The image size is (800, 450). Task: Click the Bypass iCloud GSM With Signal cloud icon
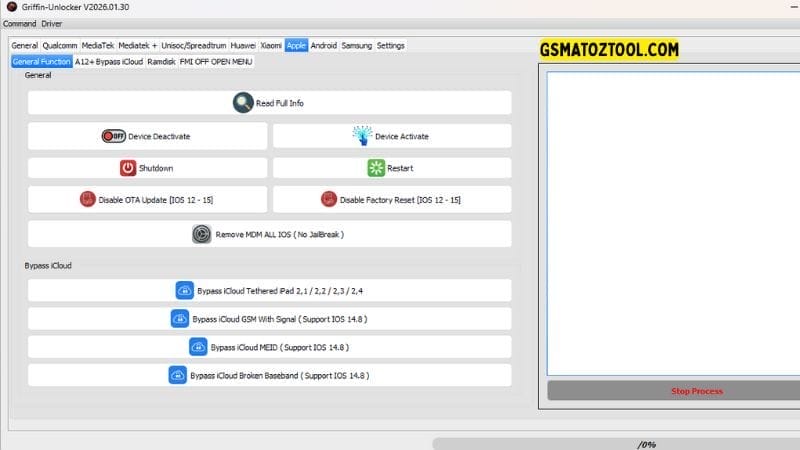[180, 318]
